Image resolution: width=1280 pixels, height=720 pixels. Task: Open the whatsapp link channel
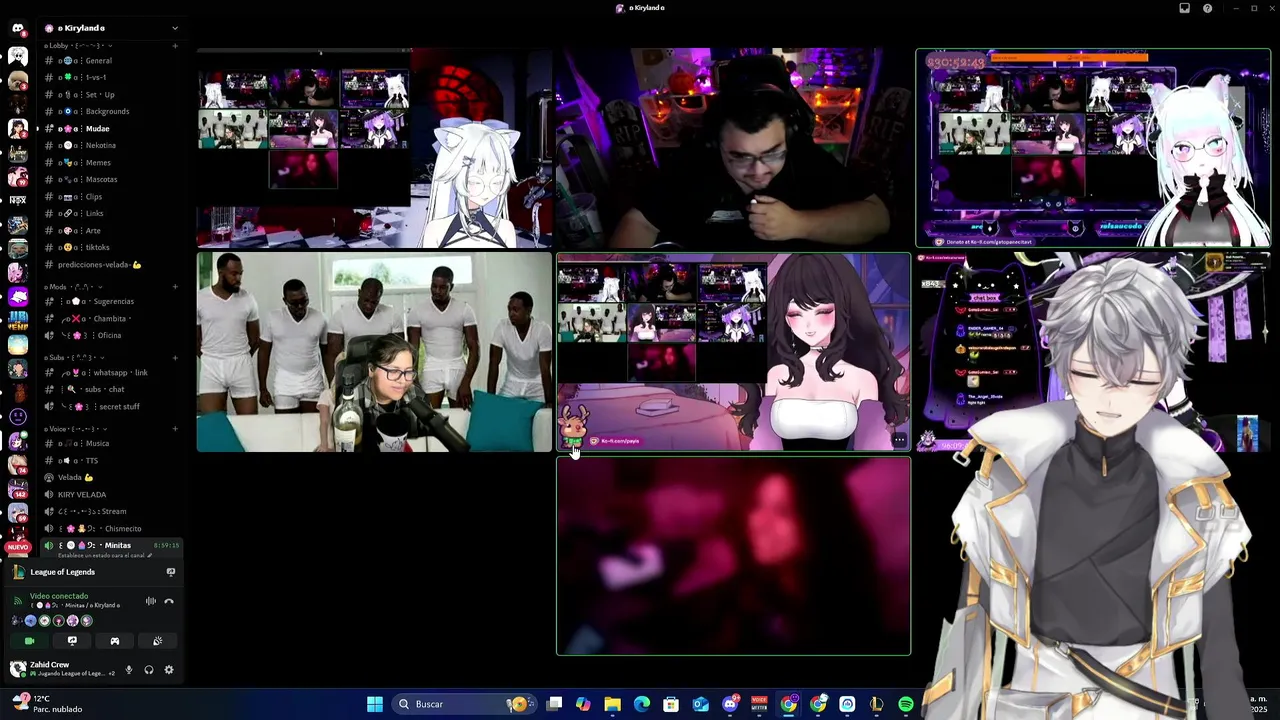tap(110, 373)
